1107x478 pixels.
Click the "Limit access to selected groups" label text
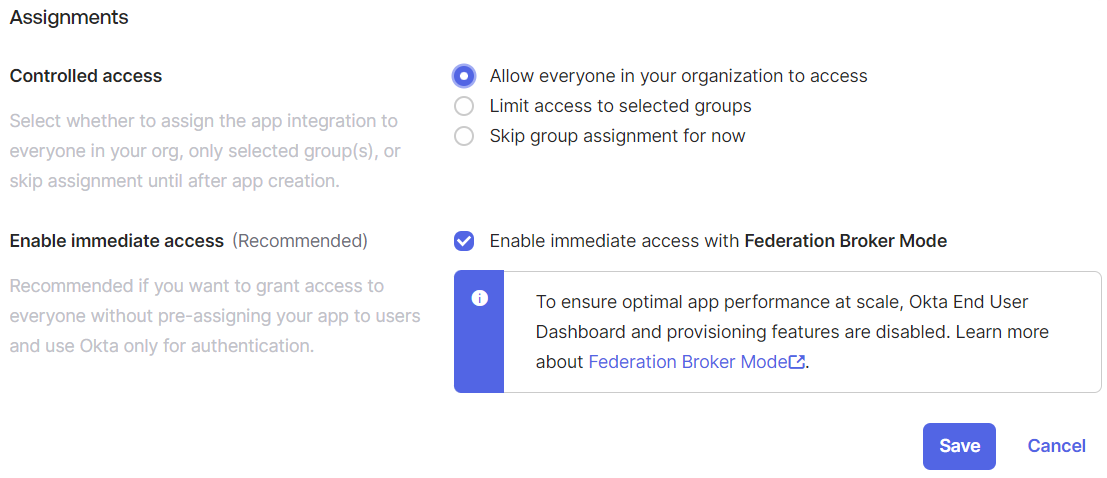pyautogui.click(x=621, y=106)
